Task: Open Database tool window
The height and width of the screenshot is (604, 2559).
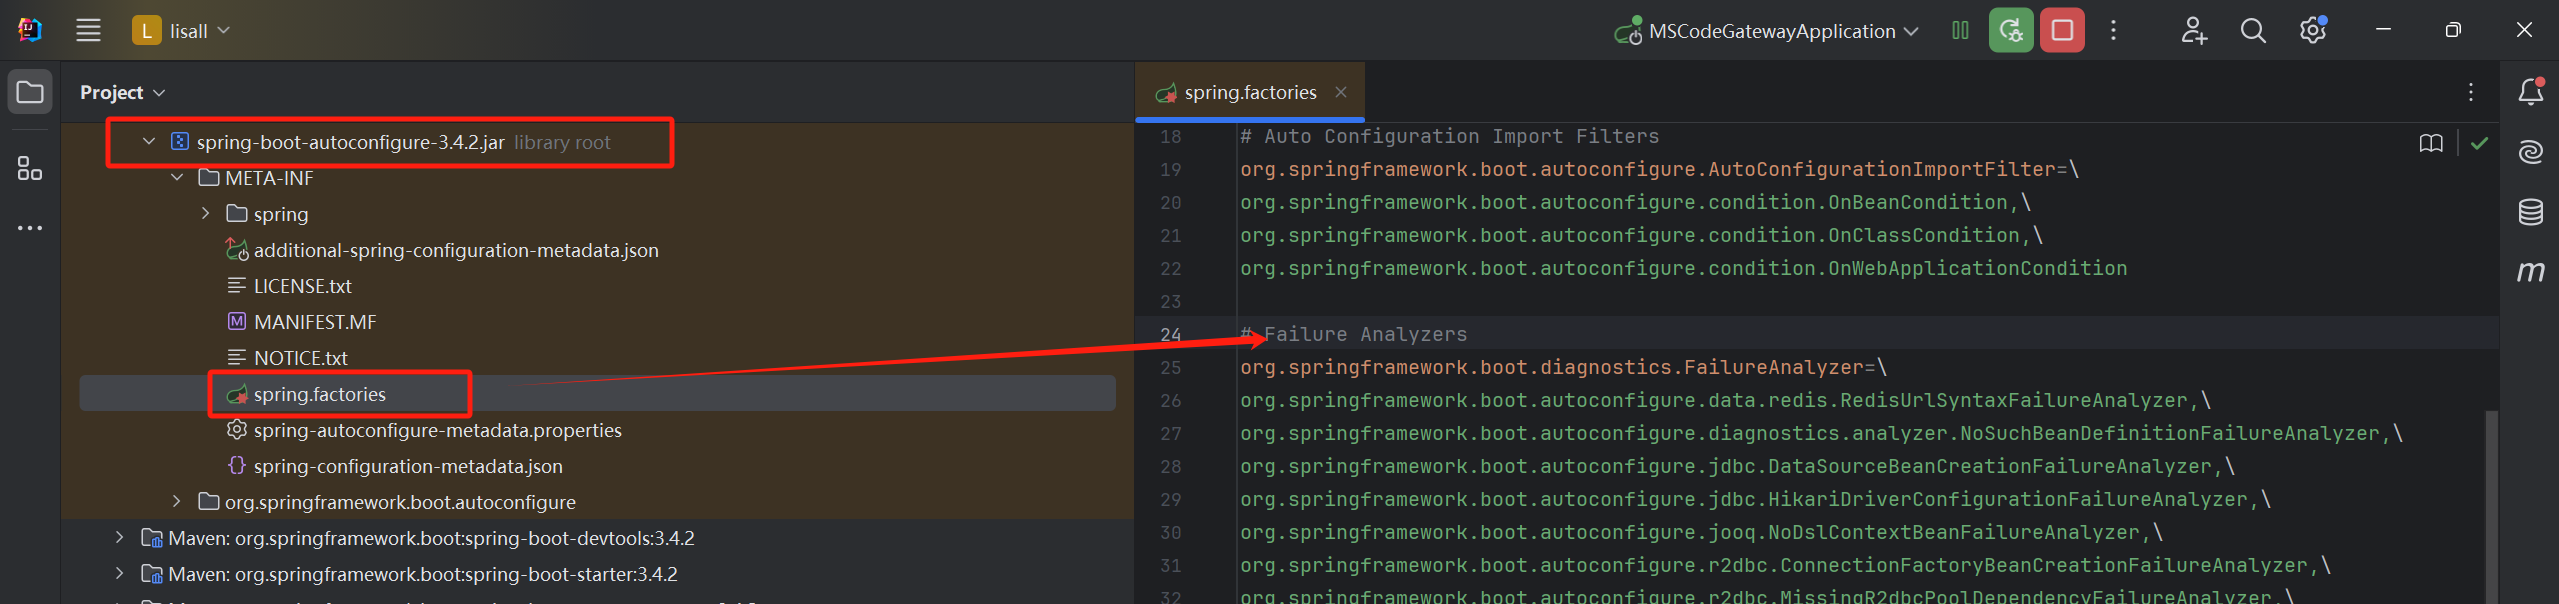Action: (x=2531, y=212)
